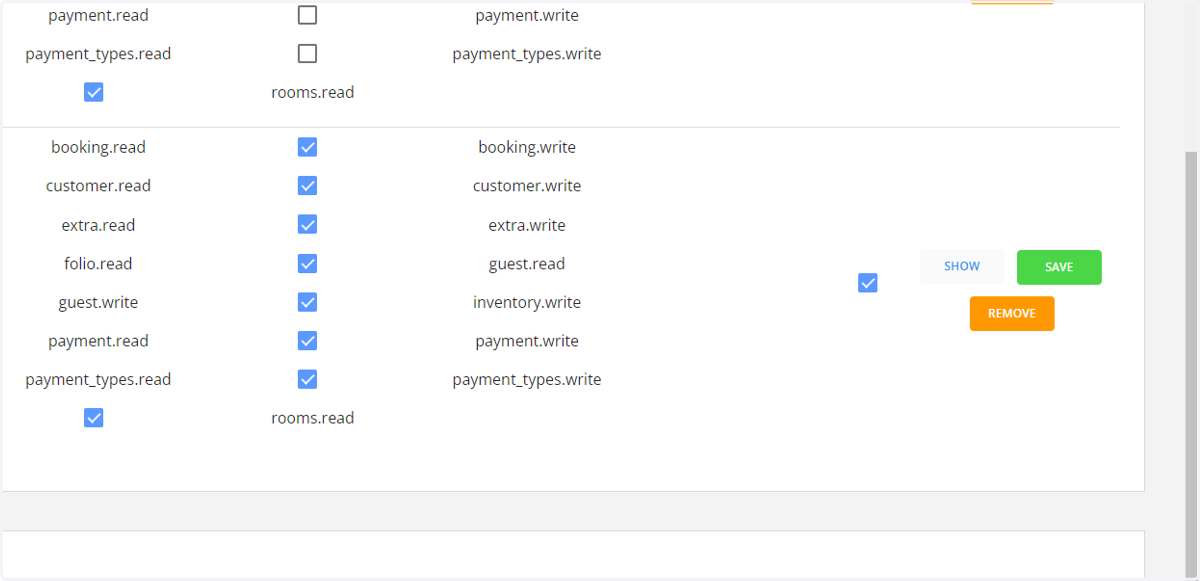1200x581 pixels.
Task: Click the SHOW button
Action: pyautogui.click(x=962, y=267)
